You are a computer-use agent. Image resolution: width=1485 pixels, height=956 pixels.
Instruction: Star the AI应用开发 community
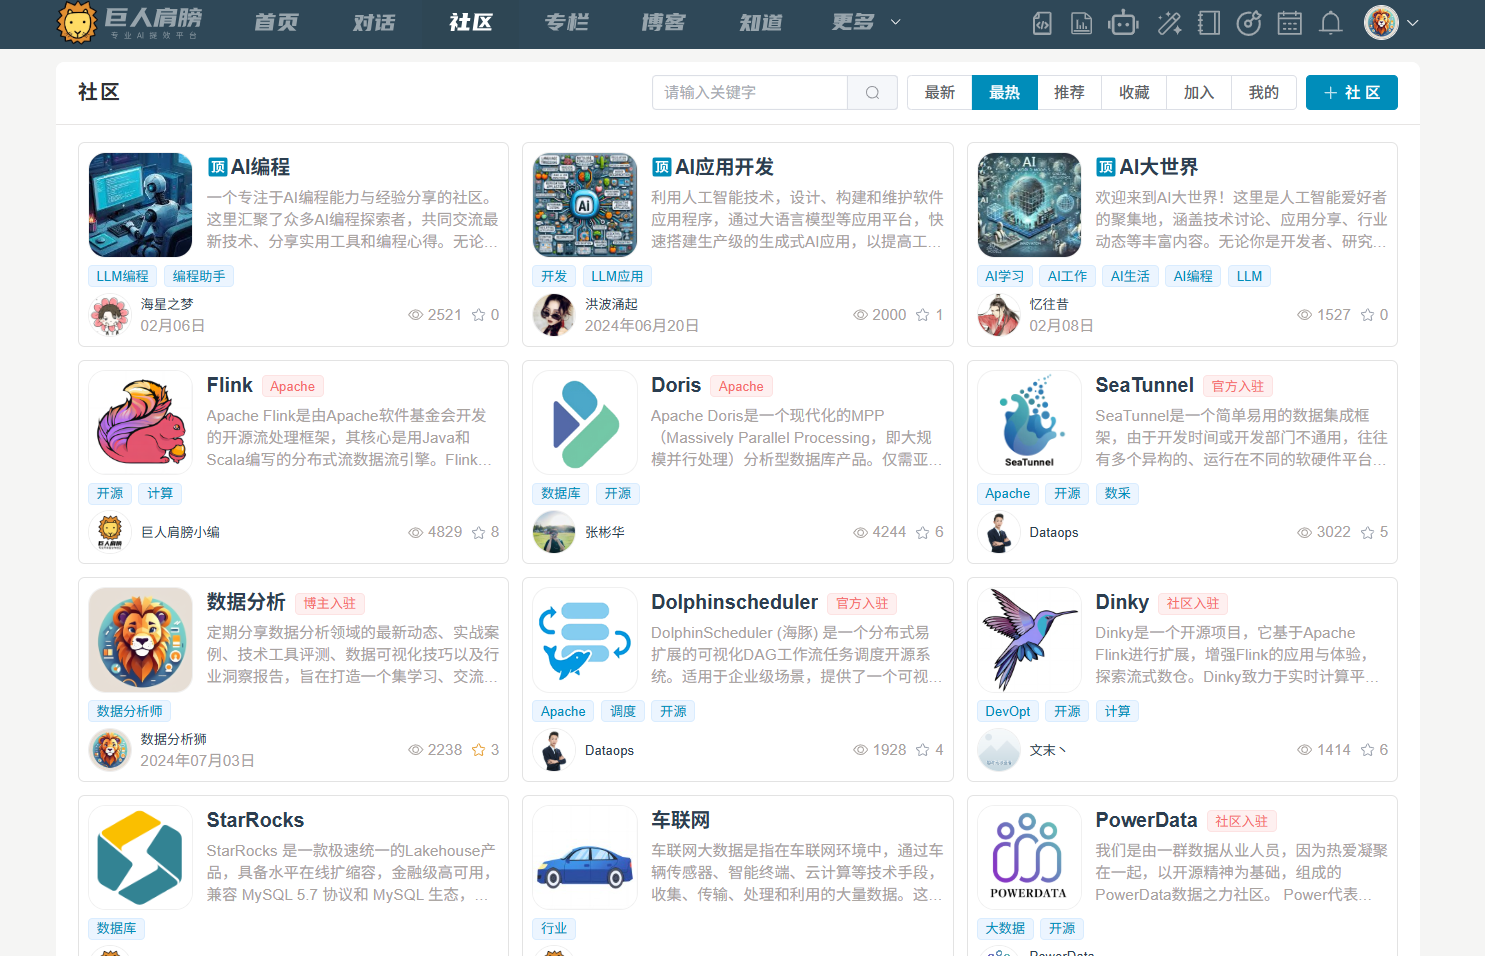[923, 315]
